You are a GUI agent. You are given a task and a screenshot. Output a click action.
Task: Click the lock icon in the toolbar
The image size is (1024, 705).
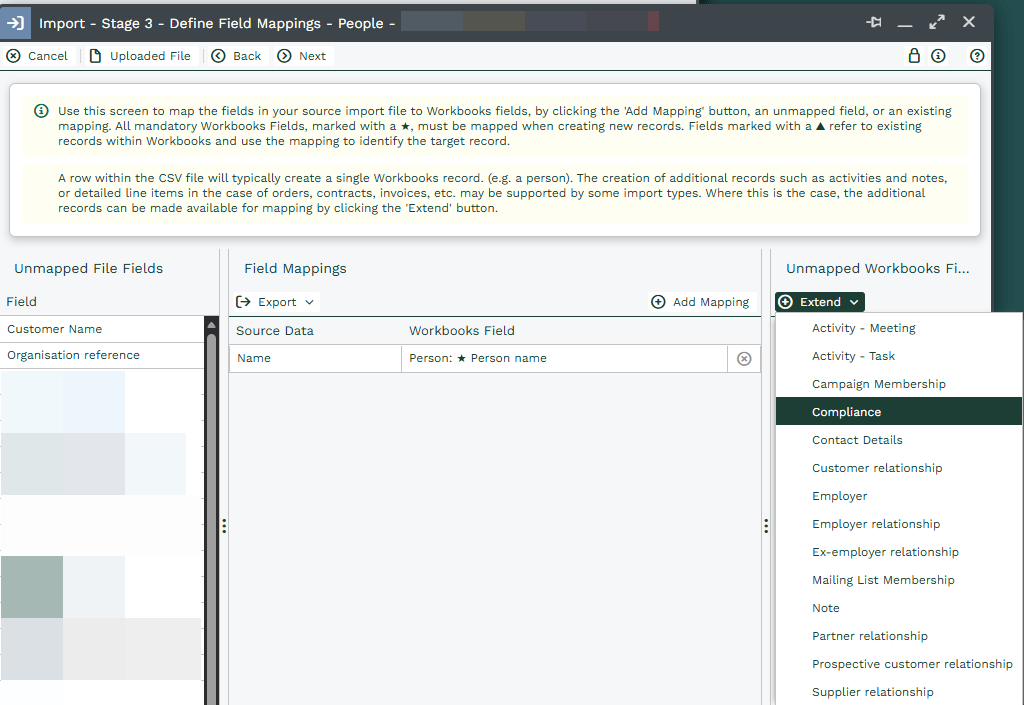(x=913, y=56)
